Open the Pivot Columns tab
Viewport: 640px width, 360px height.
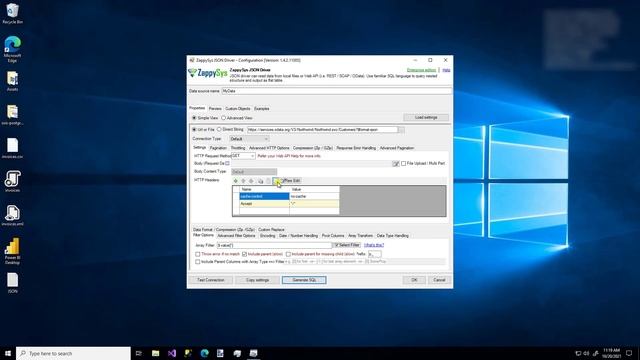(x=333, y=236)
